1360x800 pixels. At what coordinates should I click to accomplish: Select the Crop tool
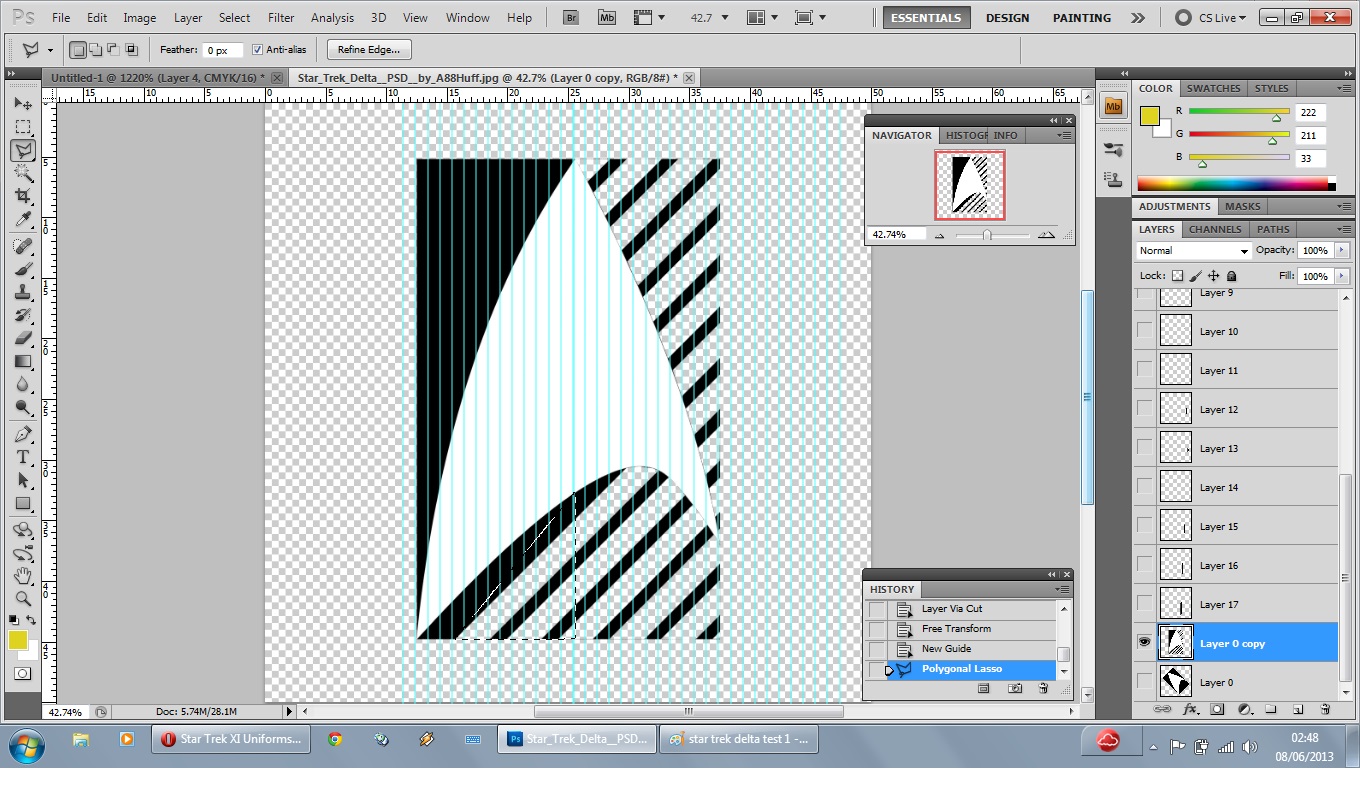point(23,196)
